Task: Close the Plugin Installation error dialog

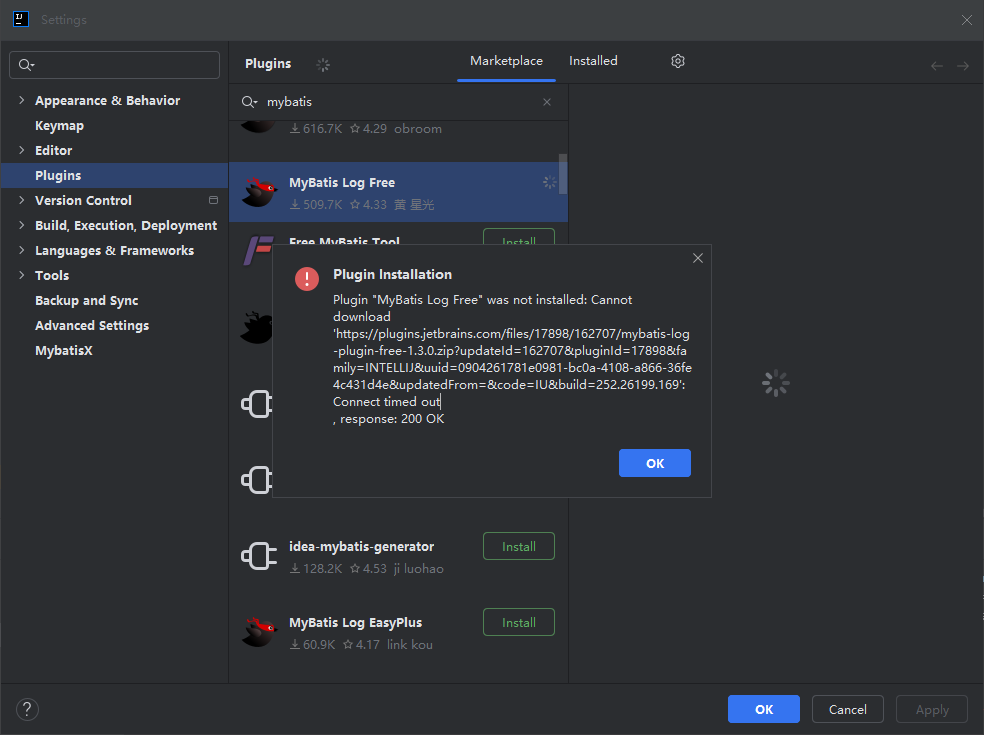Action: point(697,258)
